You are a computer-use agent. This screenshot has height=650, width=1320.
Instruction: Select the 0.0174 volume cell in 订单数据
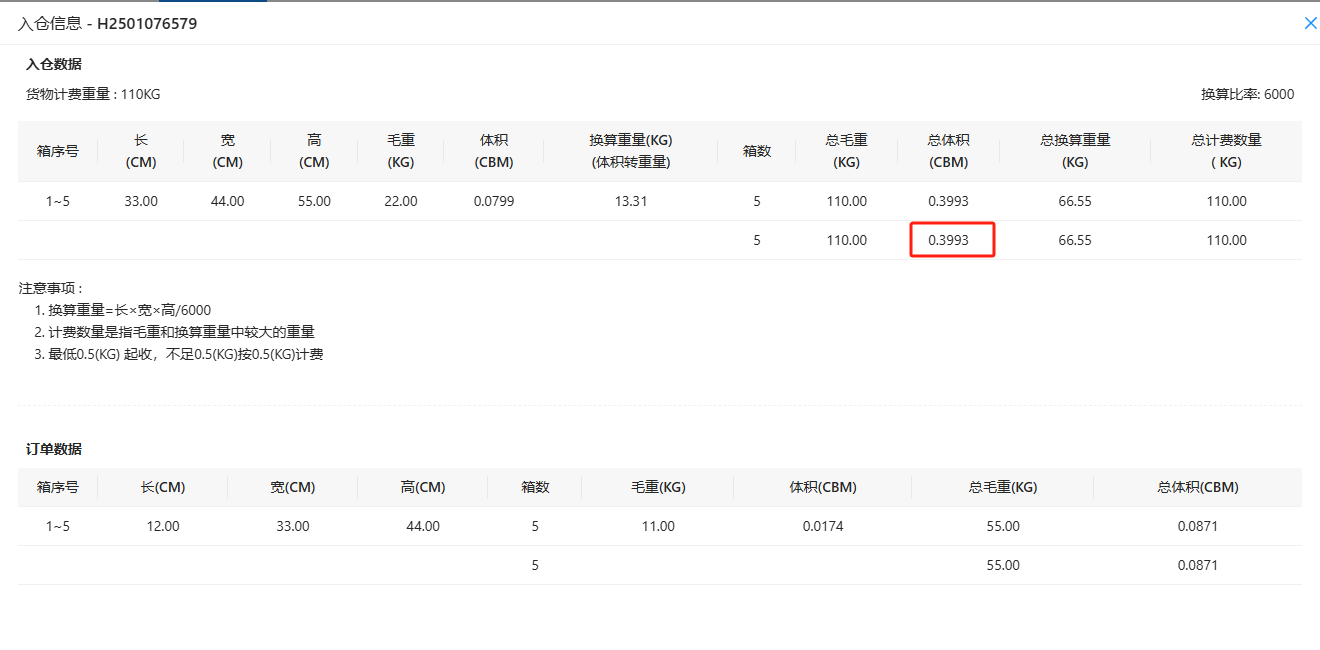(822, 526)
